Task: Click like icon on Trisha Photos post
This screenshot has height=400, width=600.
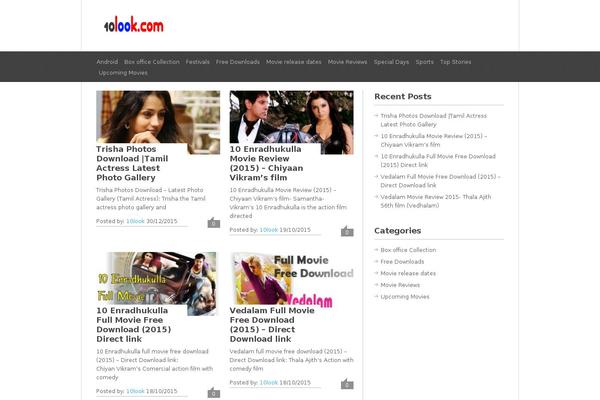Action: coord(214,222)
